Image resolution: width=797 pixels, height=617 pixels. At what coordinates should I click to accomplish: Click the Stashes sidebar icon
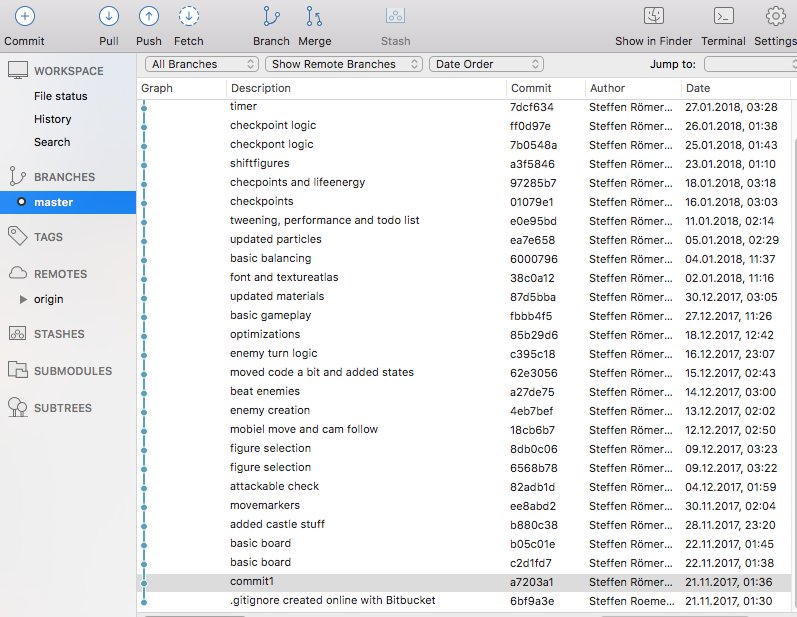pos(17,333)
